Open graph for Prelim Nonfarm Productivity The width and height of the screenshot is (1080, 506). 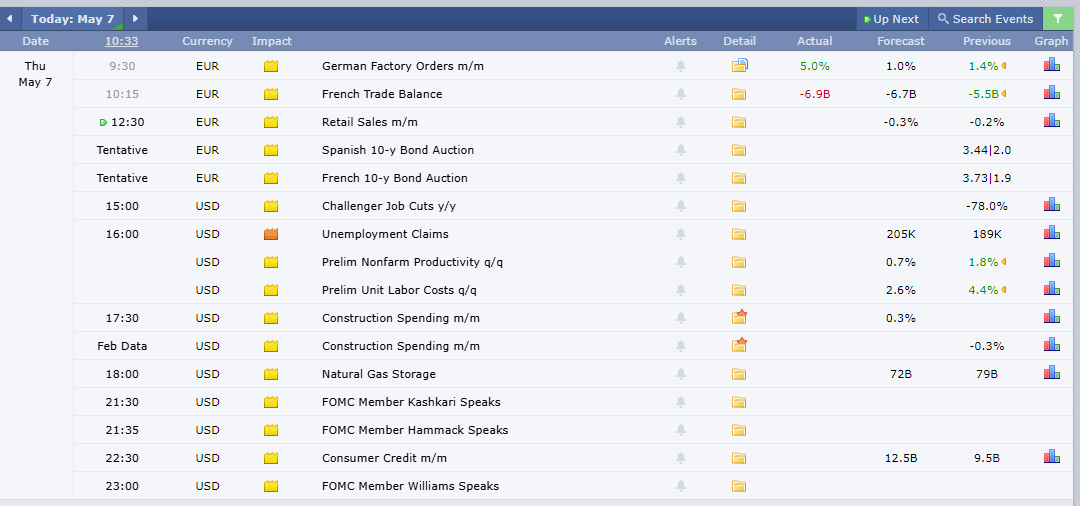[1052, 260]
